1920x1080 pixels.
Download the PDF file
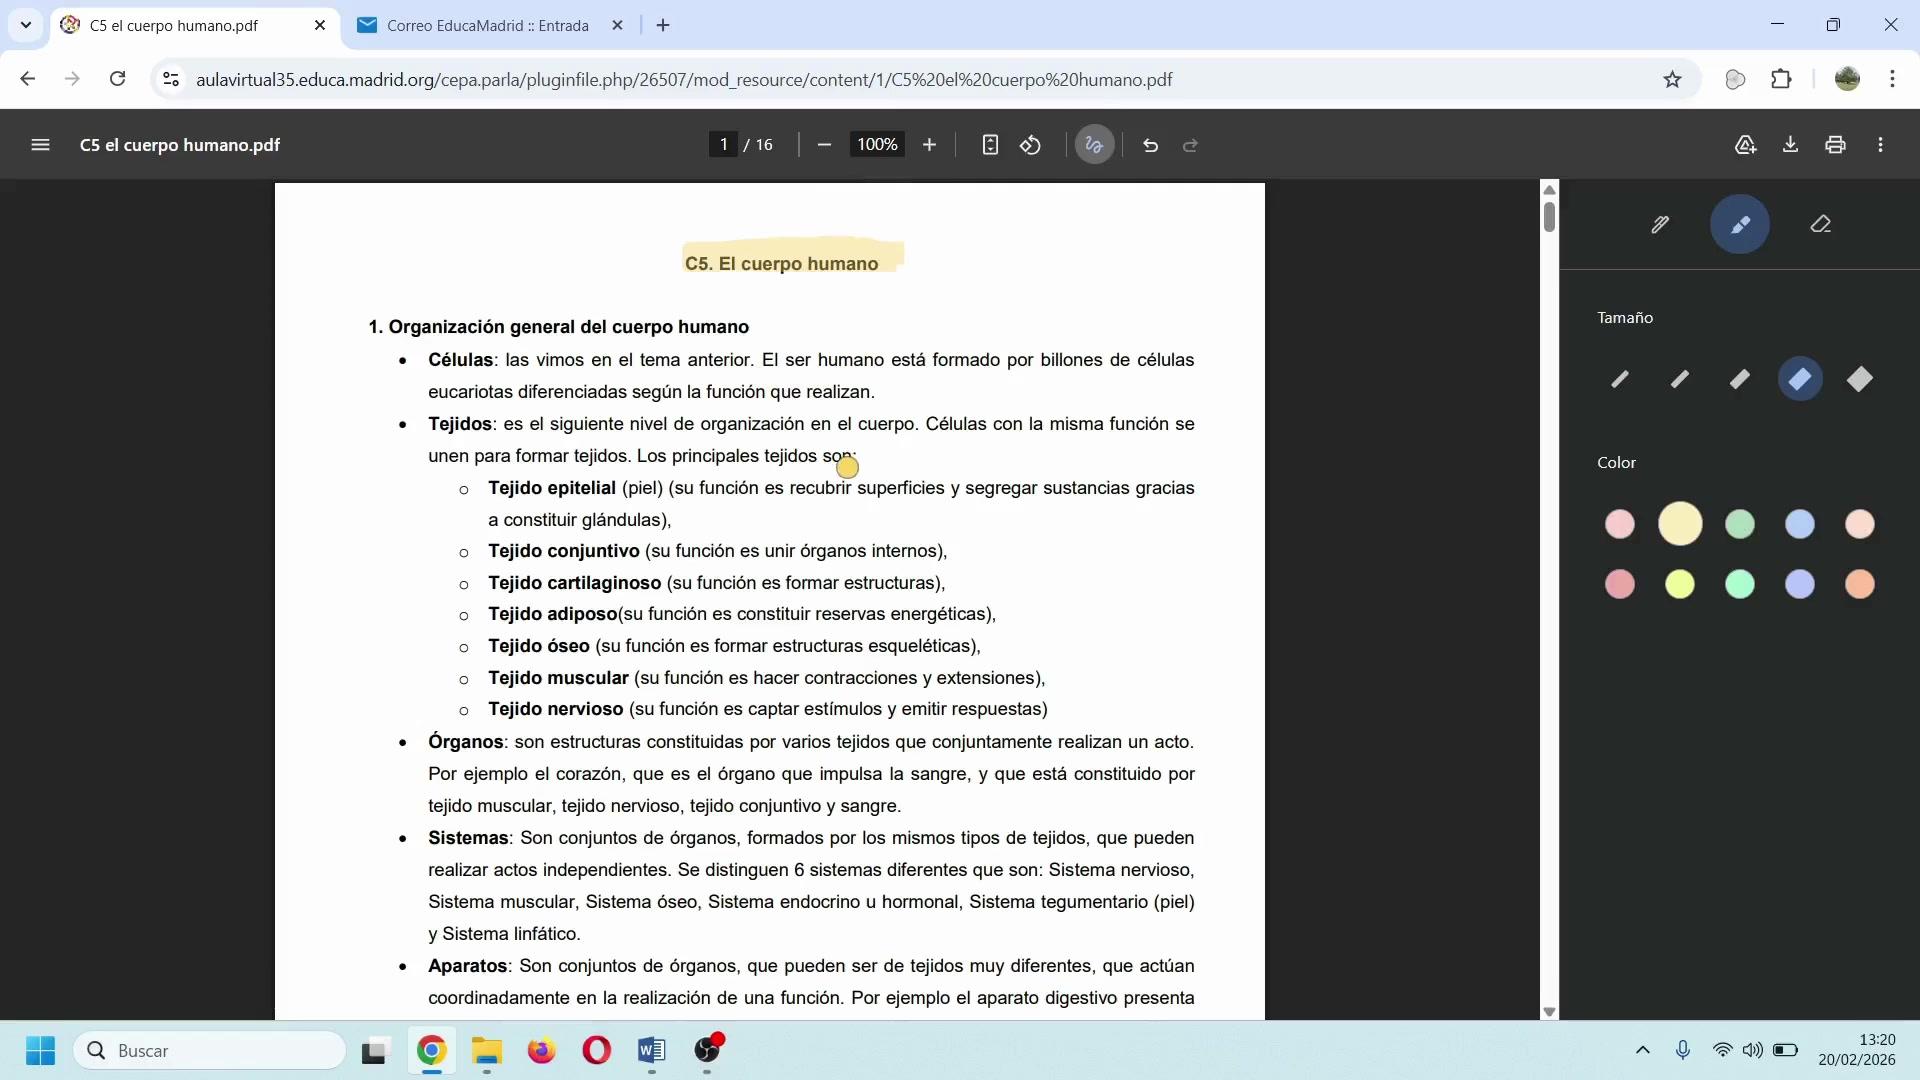(1790, 145)
